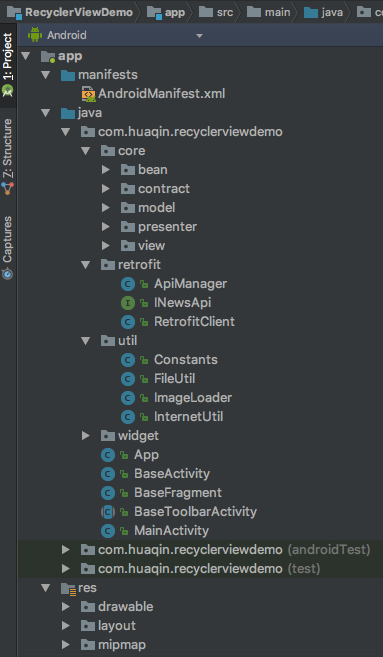Expand the widget package

86,436
